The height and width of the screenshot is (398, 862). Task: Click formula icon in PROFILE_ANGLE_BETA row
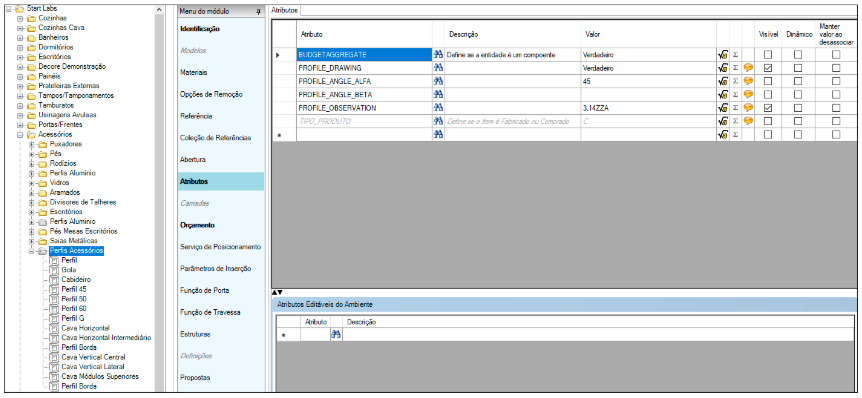click(722, 95)
